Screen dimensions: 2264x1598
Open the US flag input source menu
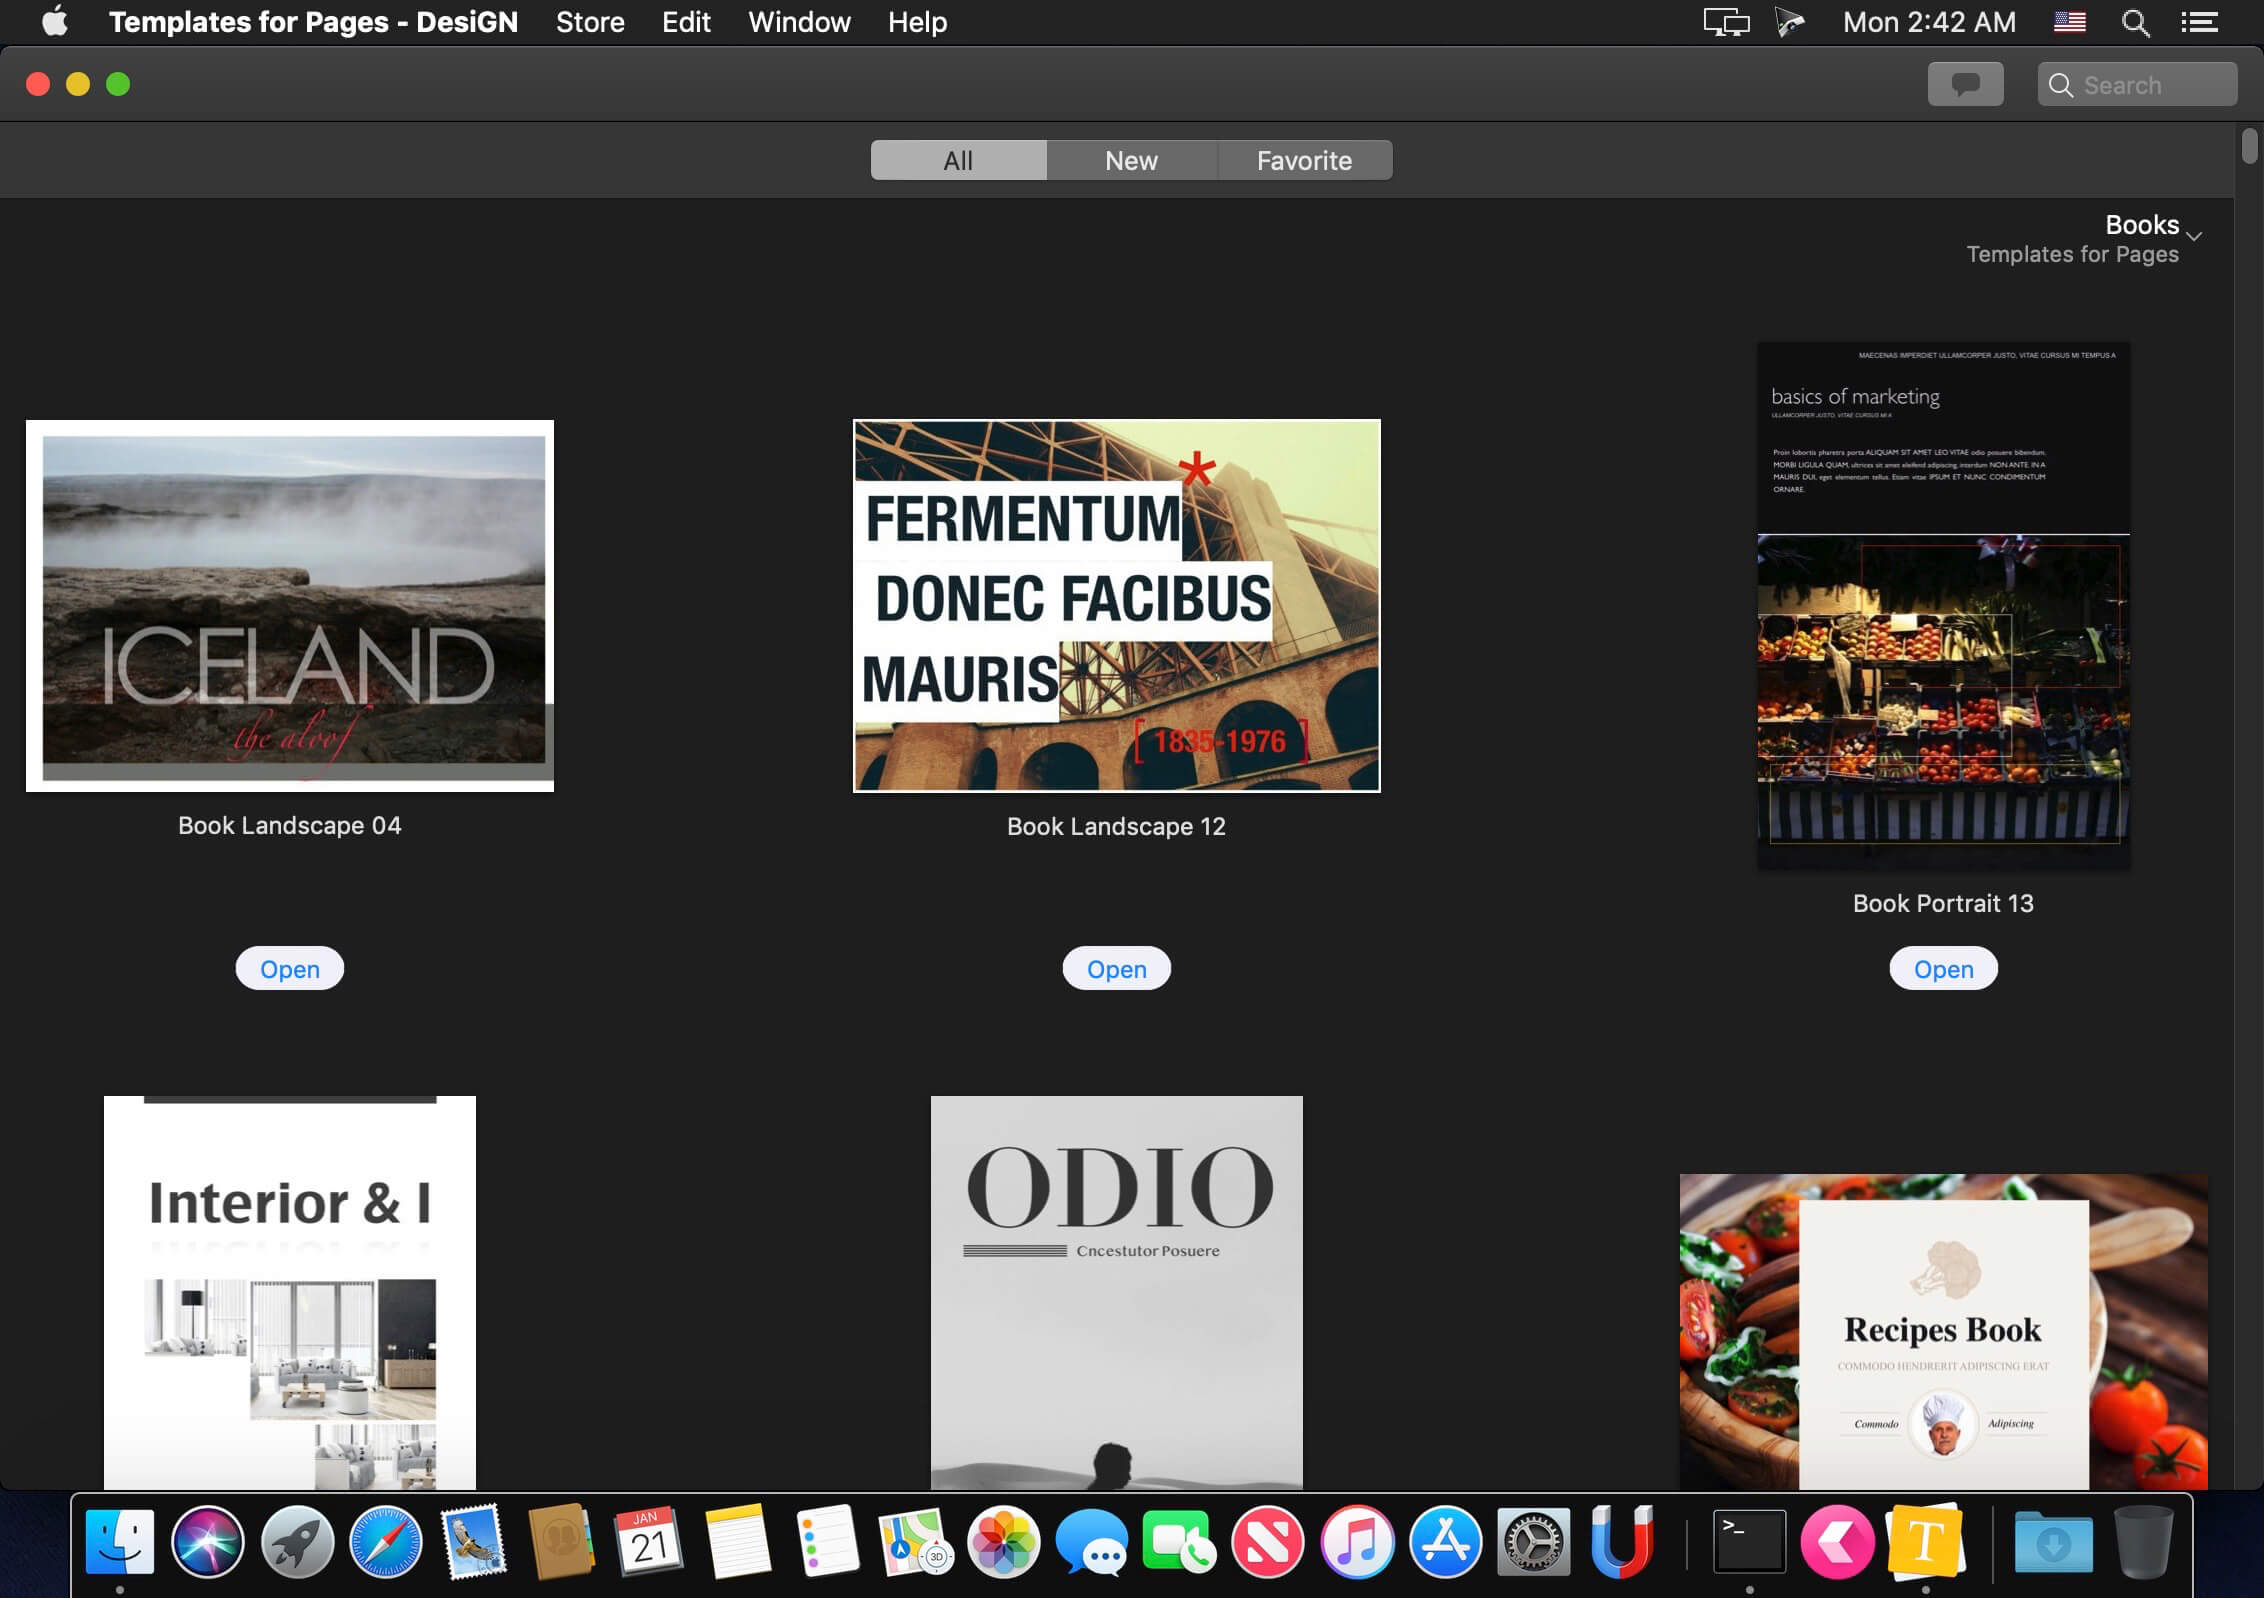(x=2069, y=22)
